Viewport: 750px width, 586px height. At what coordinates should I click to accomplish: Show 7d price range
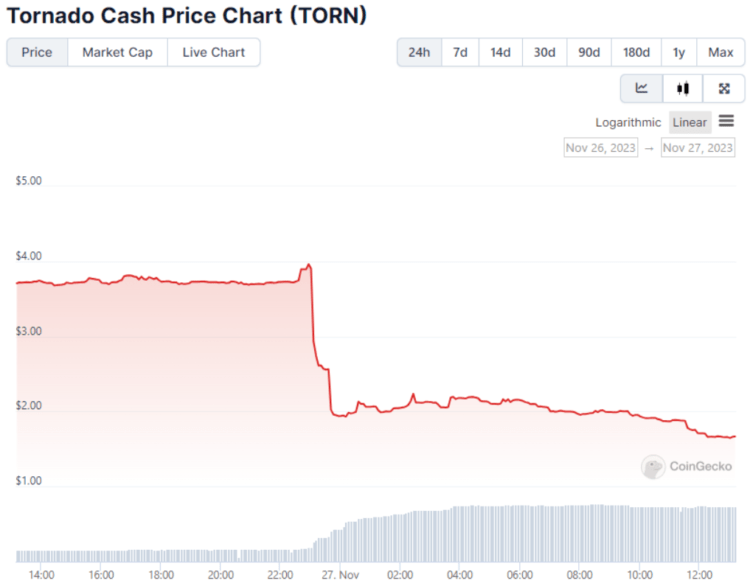(x=460, y=52)
